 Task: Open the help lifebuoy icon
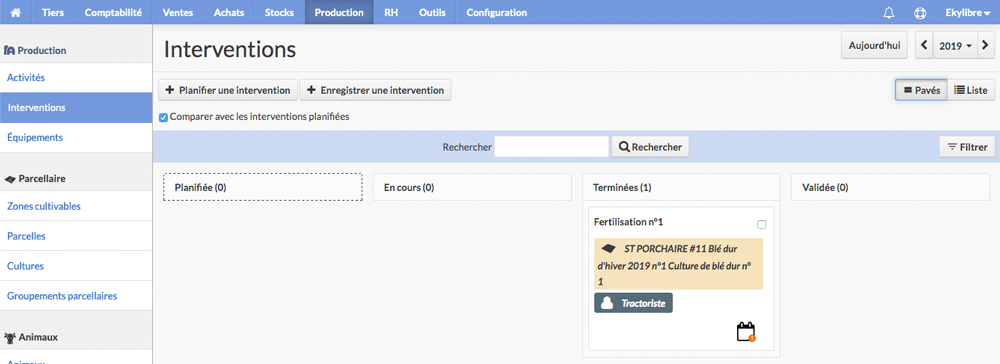point(920,12)
